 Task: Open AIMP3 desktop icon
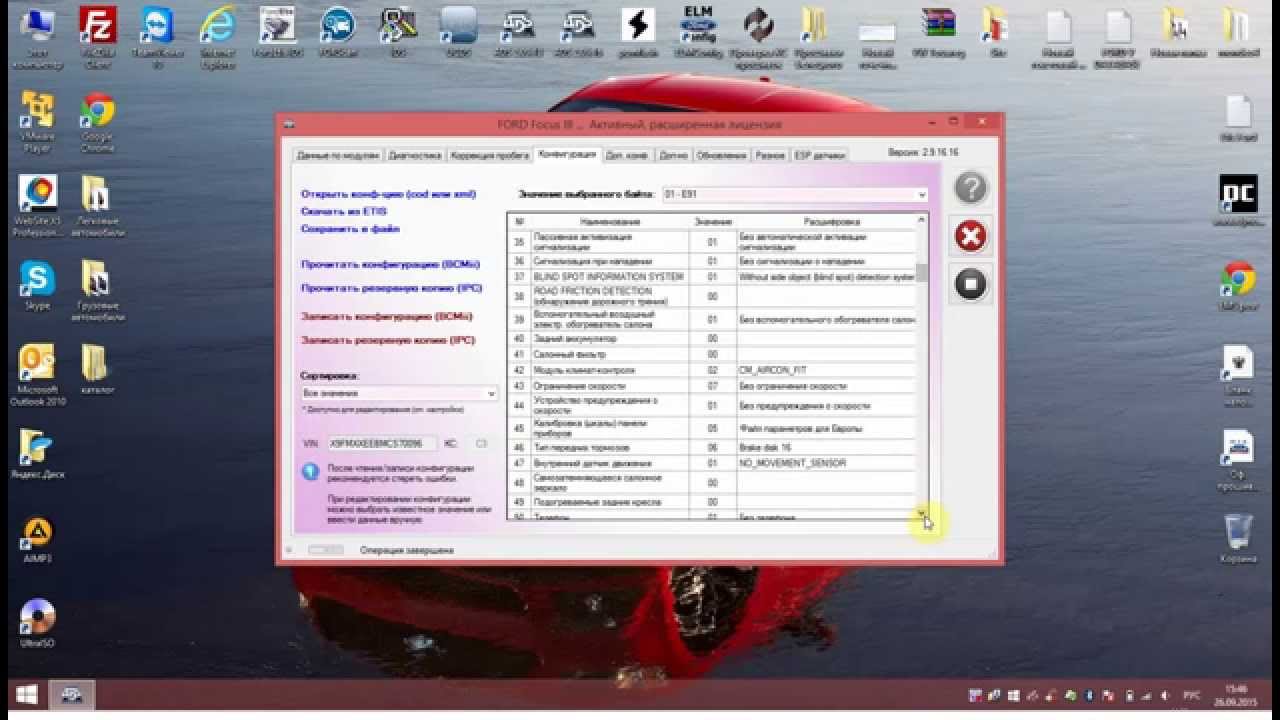(x=38, y=540)
